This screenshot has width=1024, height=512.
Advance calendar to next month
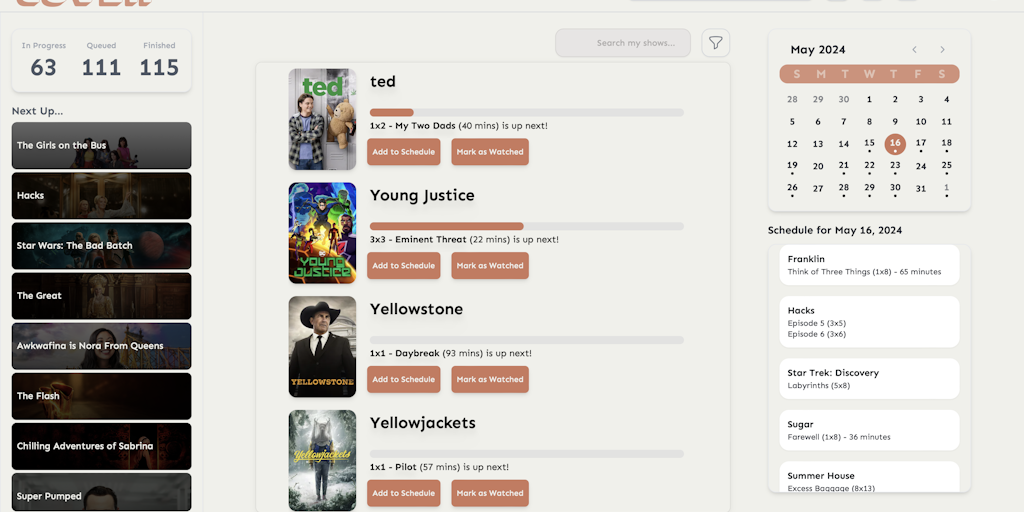pos(942,50)
